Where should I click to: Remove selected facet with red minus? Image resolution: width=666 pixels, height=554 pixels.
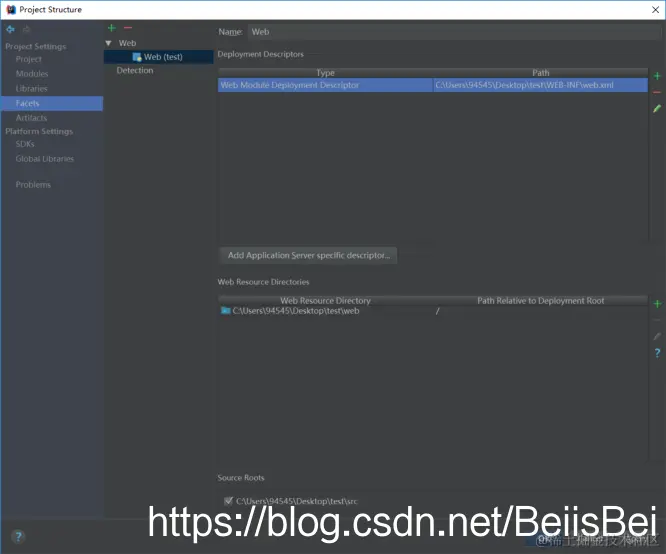128,28
